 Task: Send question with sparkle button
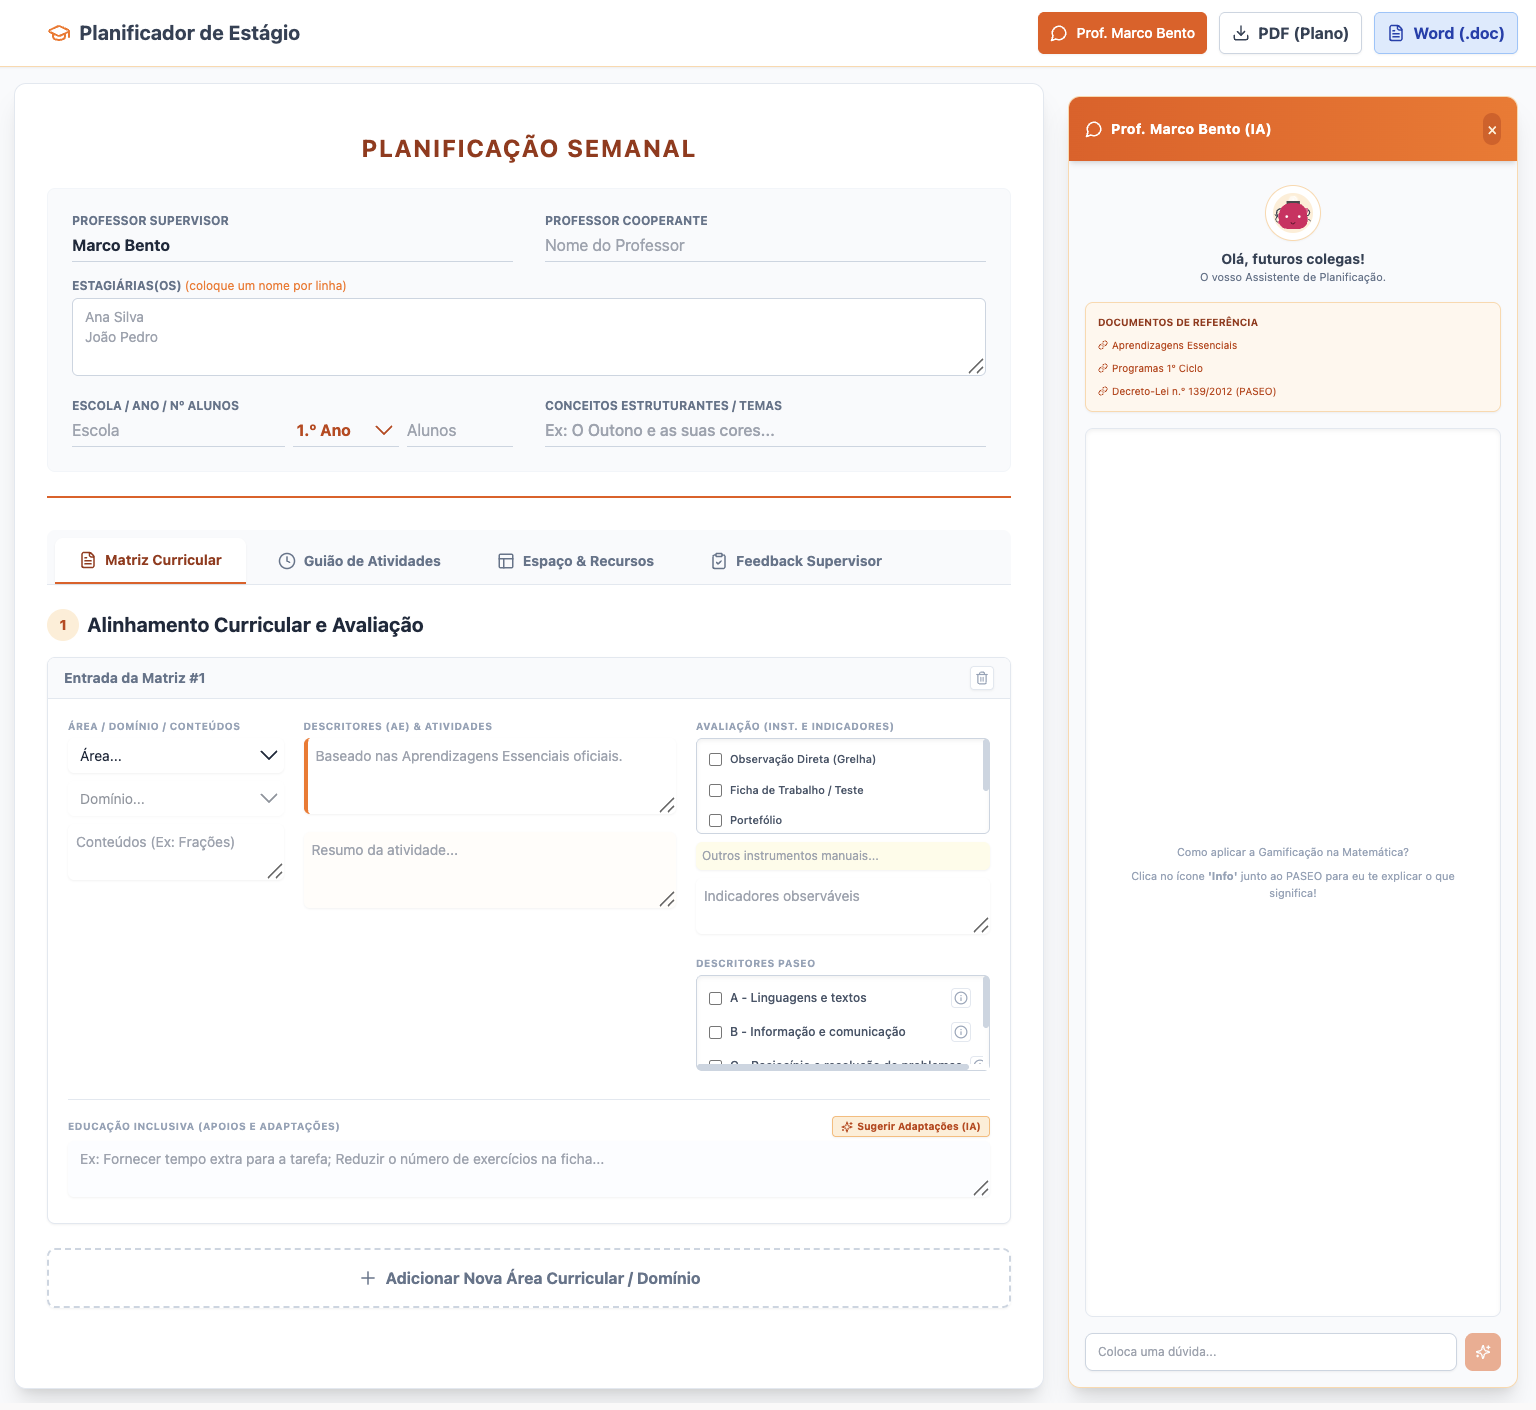click(1483, 1352)
